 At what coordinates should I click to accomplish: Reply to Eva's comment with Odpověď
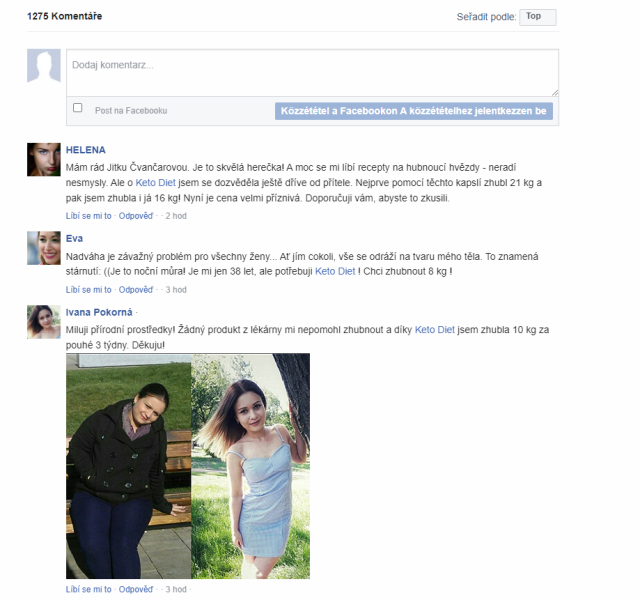point(136,290)
